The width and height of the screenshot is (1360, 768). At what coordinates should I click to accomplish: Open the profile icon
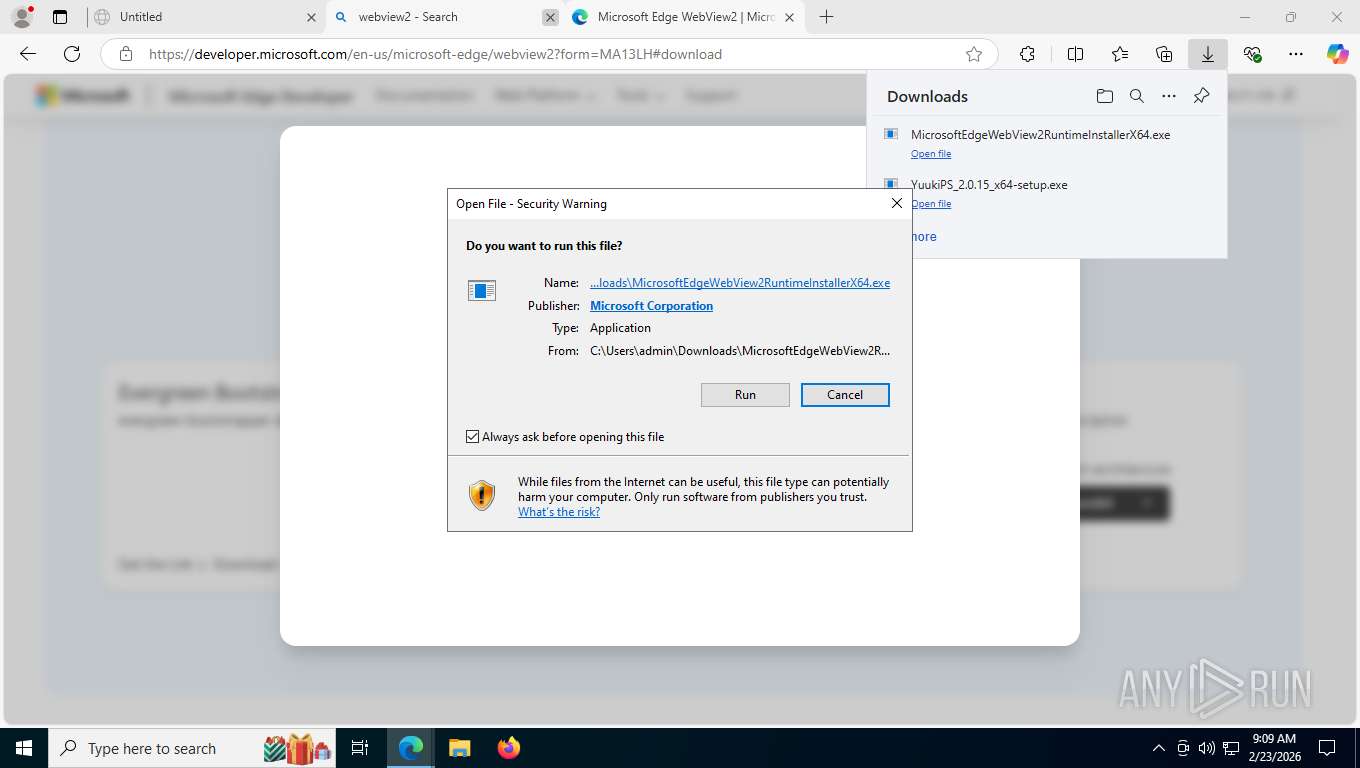[x=21, y=17]
